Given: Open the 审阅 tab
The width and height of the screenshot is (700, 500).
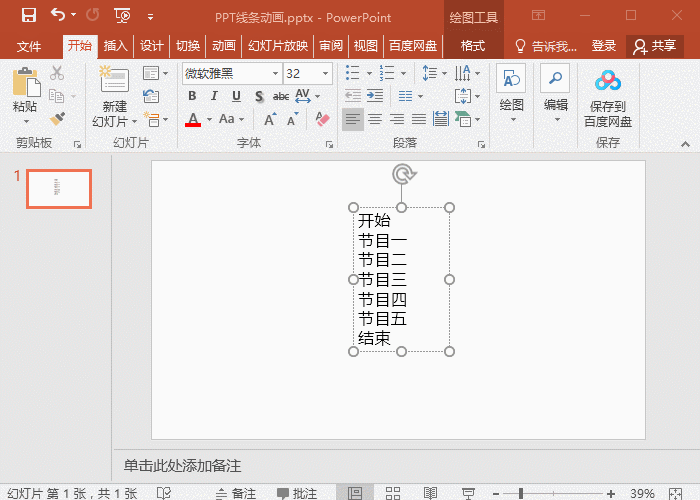Looking at the screenshot, I should (331, 46).
